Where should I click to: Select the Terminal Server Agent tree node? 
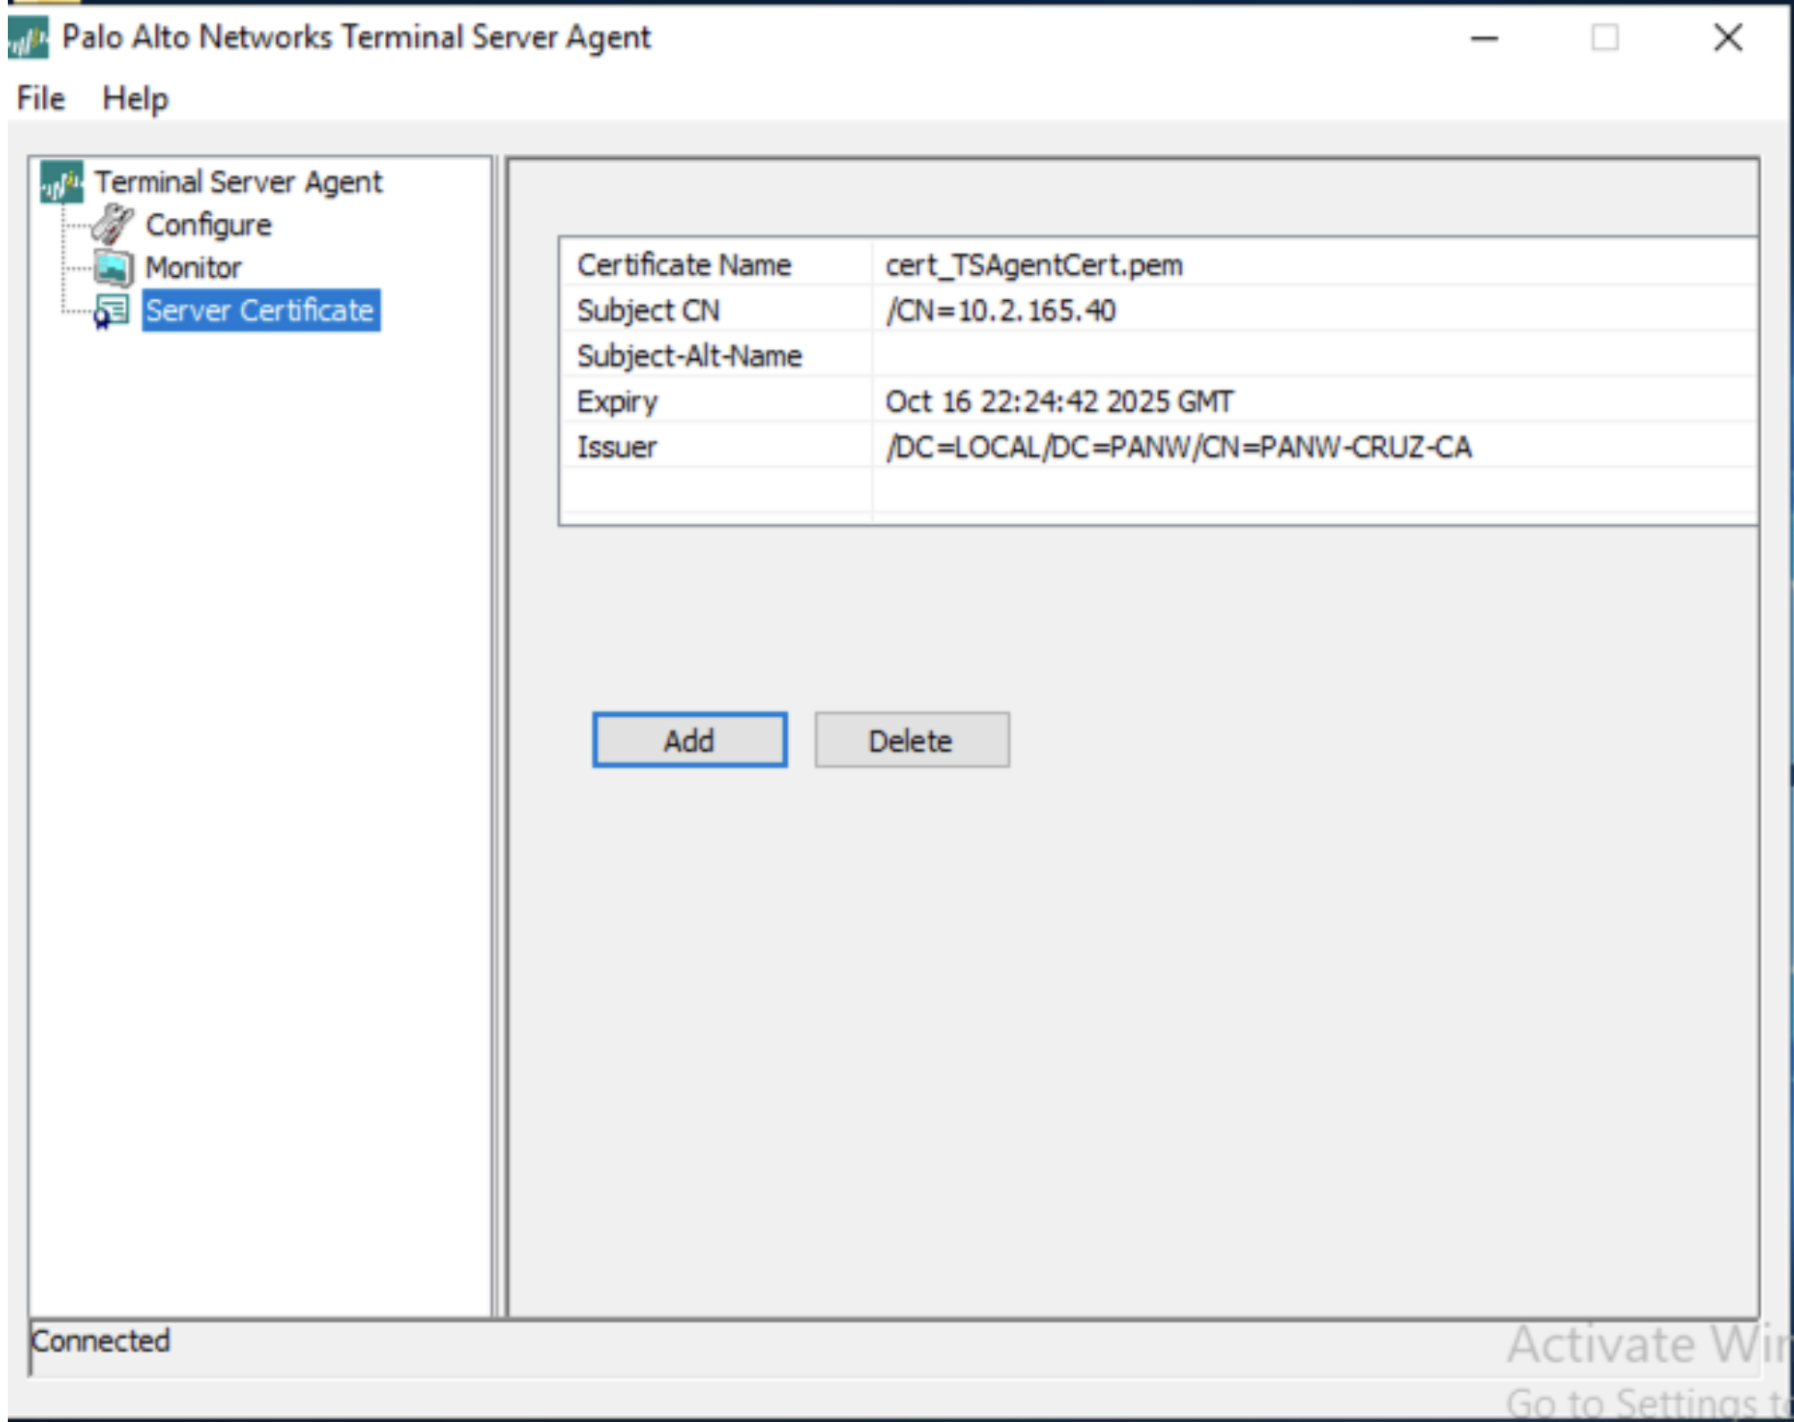(x=238, y=183)
